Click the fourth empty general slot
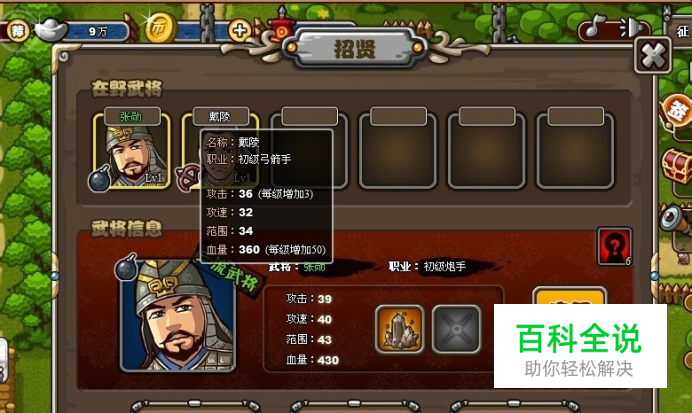This screenshot has width=692, height=413. 398,150
